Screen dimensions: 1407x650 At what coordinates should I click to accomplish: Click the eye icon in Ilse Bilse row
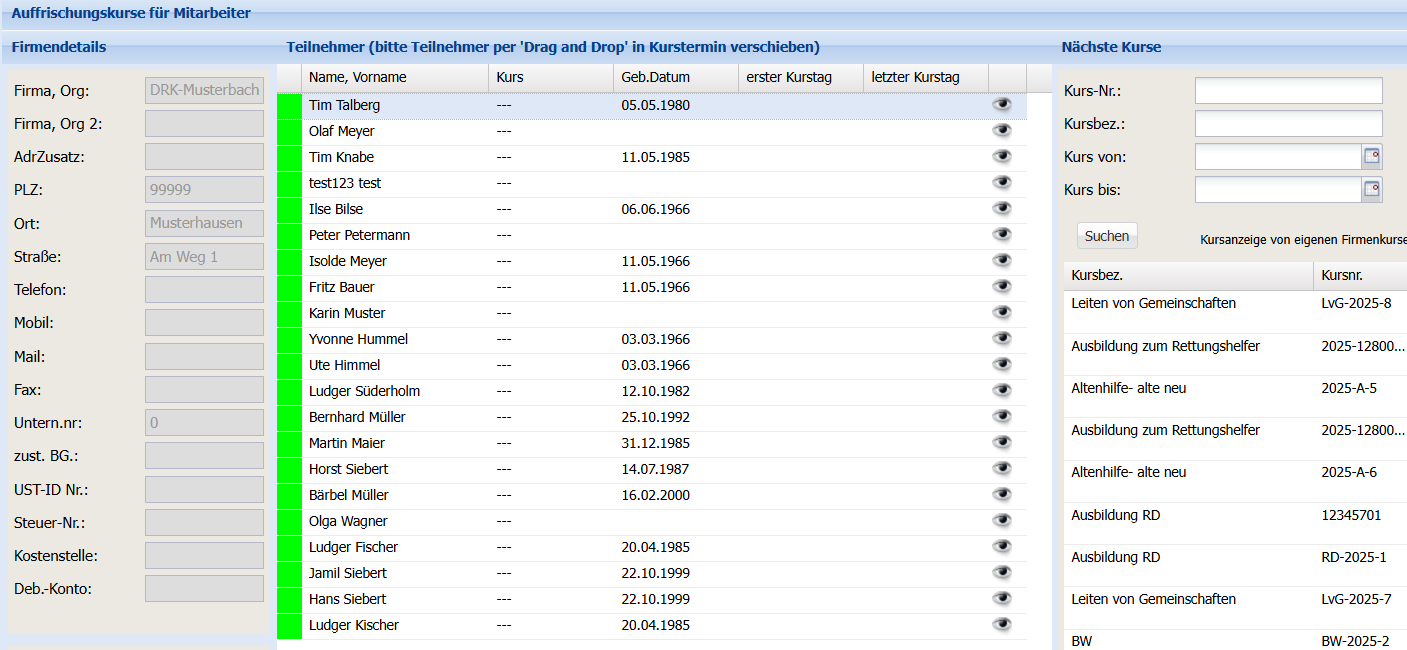[x=1002, y=208]
